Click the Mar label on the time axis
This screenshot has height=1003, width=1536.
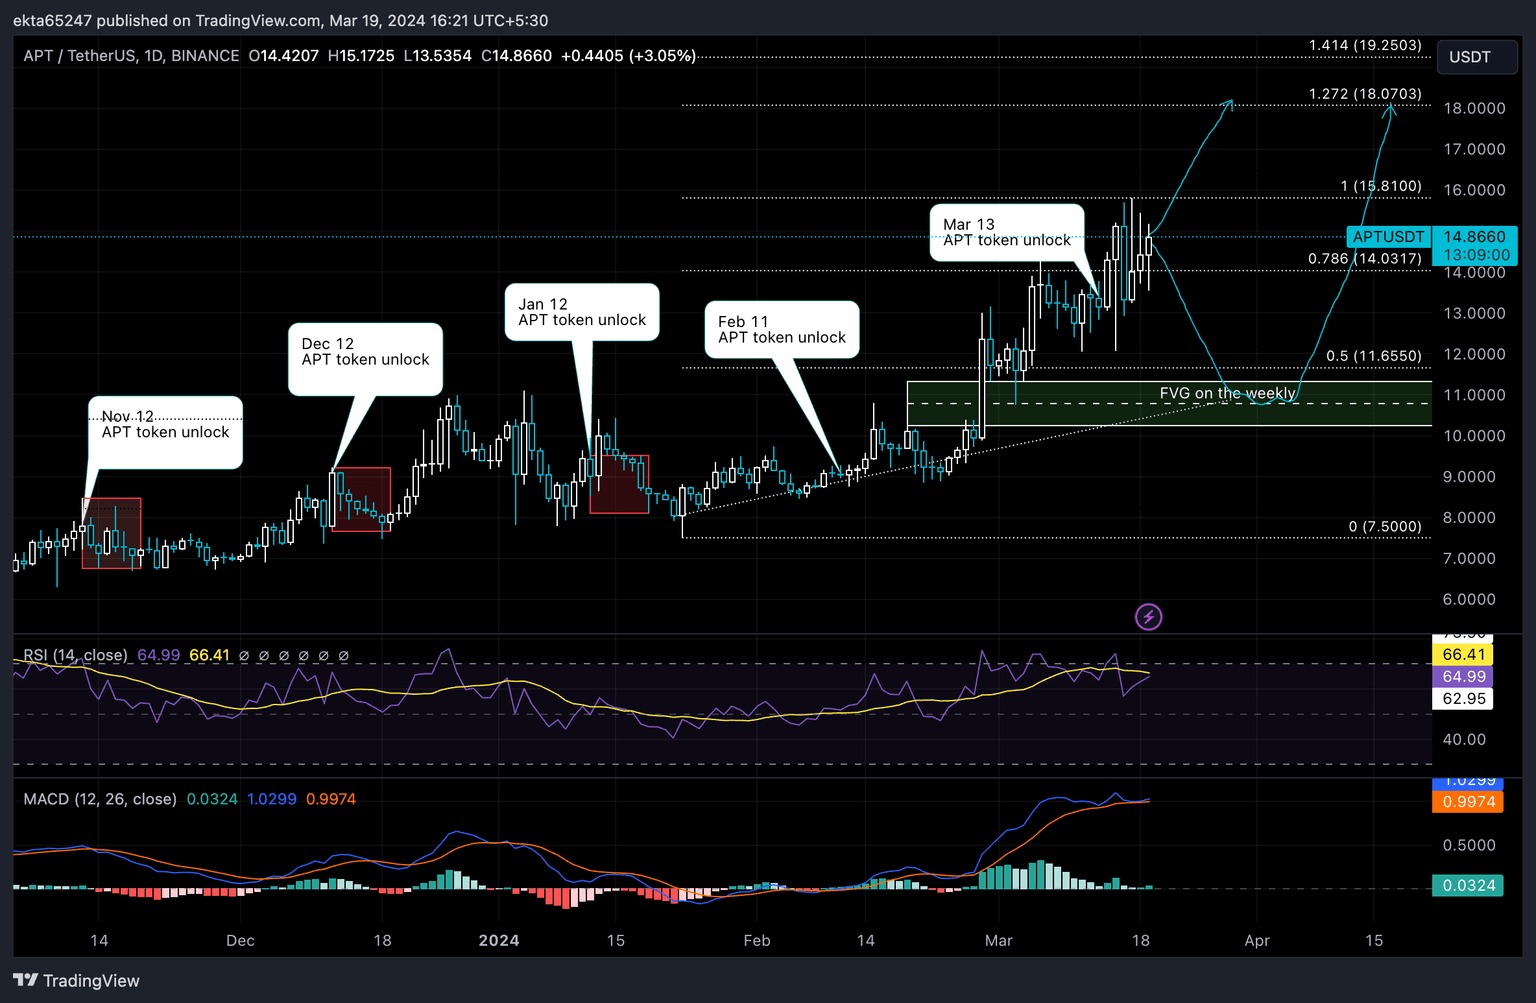click(x=998, y=940)
